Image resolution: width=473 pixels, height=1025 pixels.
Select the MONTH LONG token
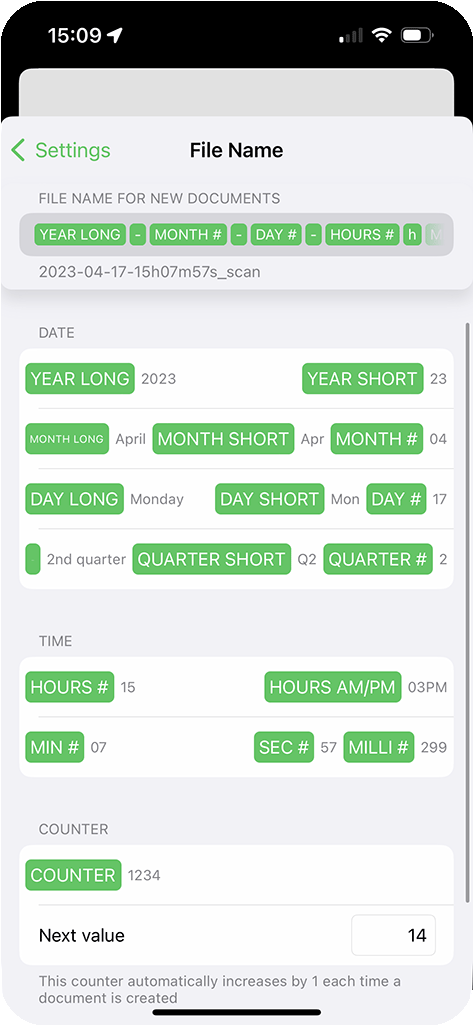(67, 439)
